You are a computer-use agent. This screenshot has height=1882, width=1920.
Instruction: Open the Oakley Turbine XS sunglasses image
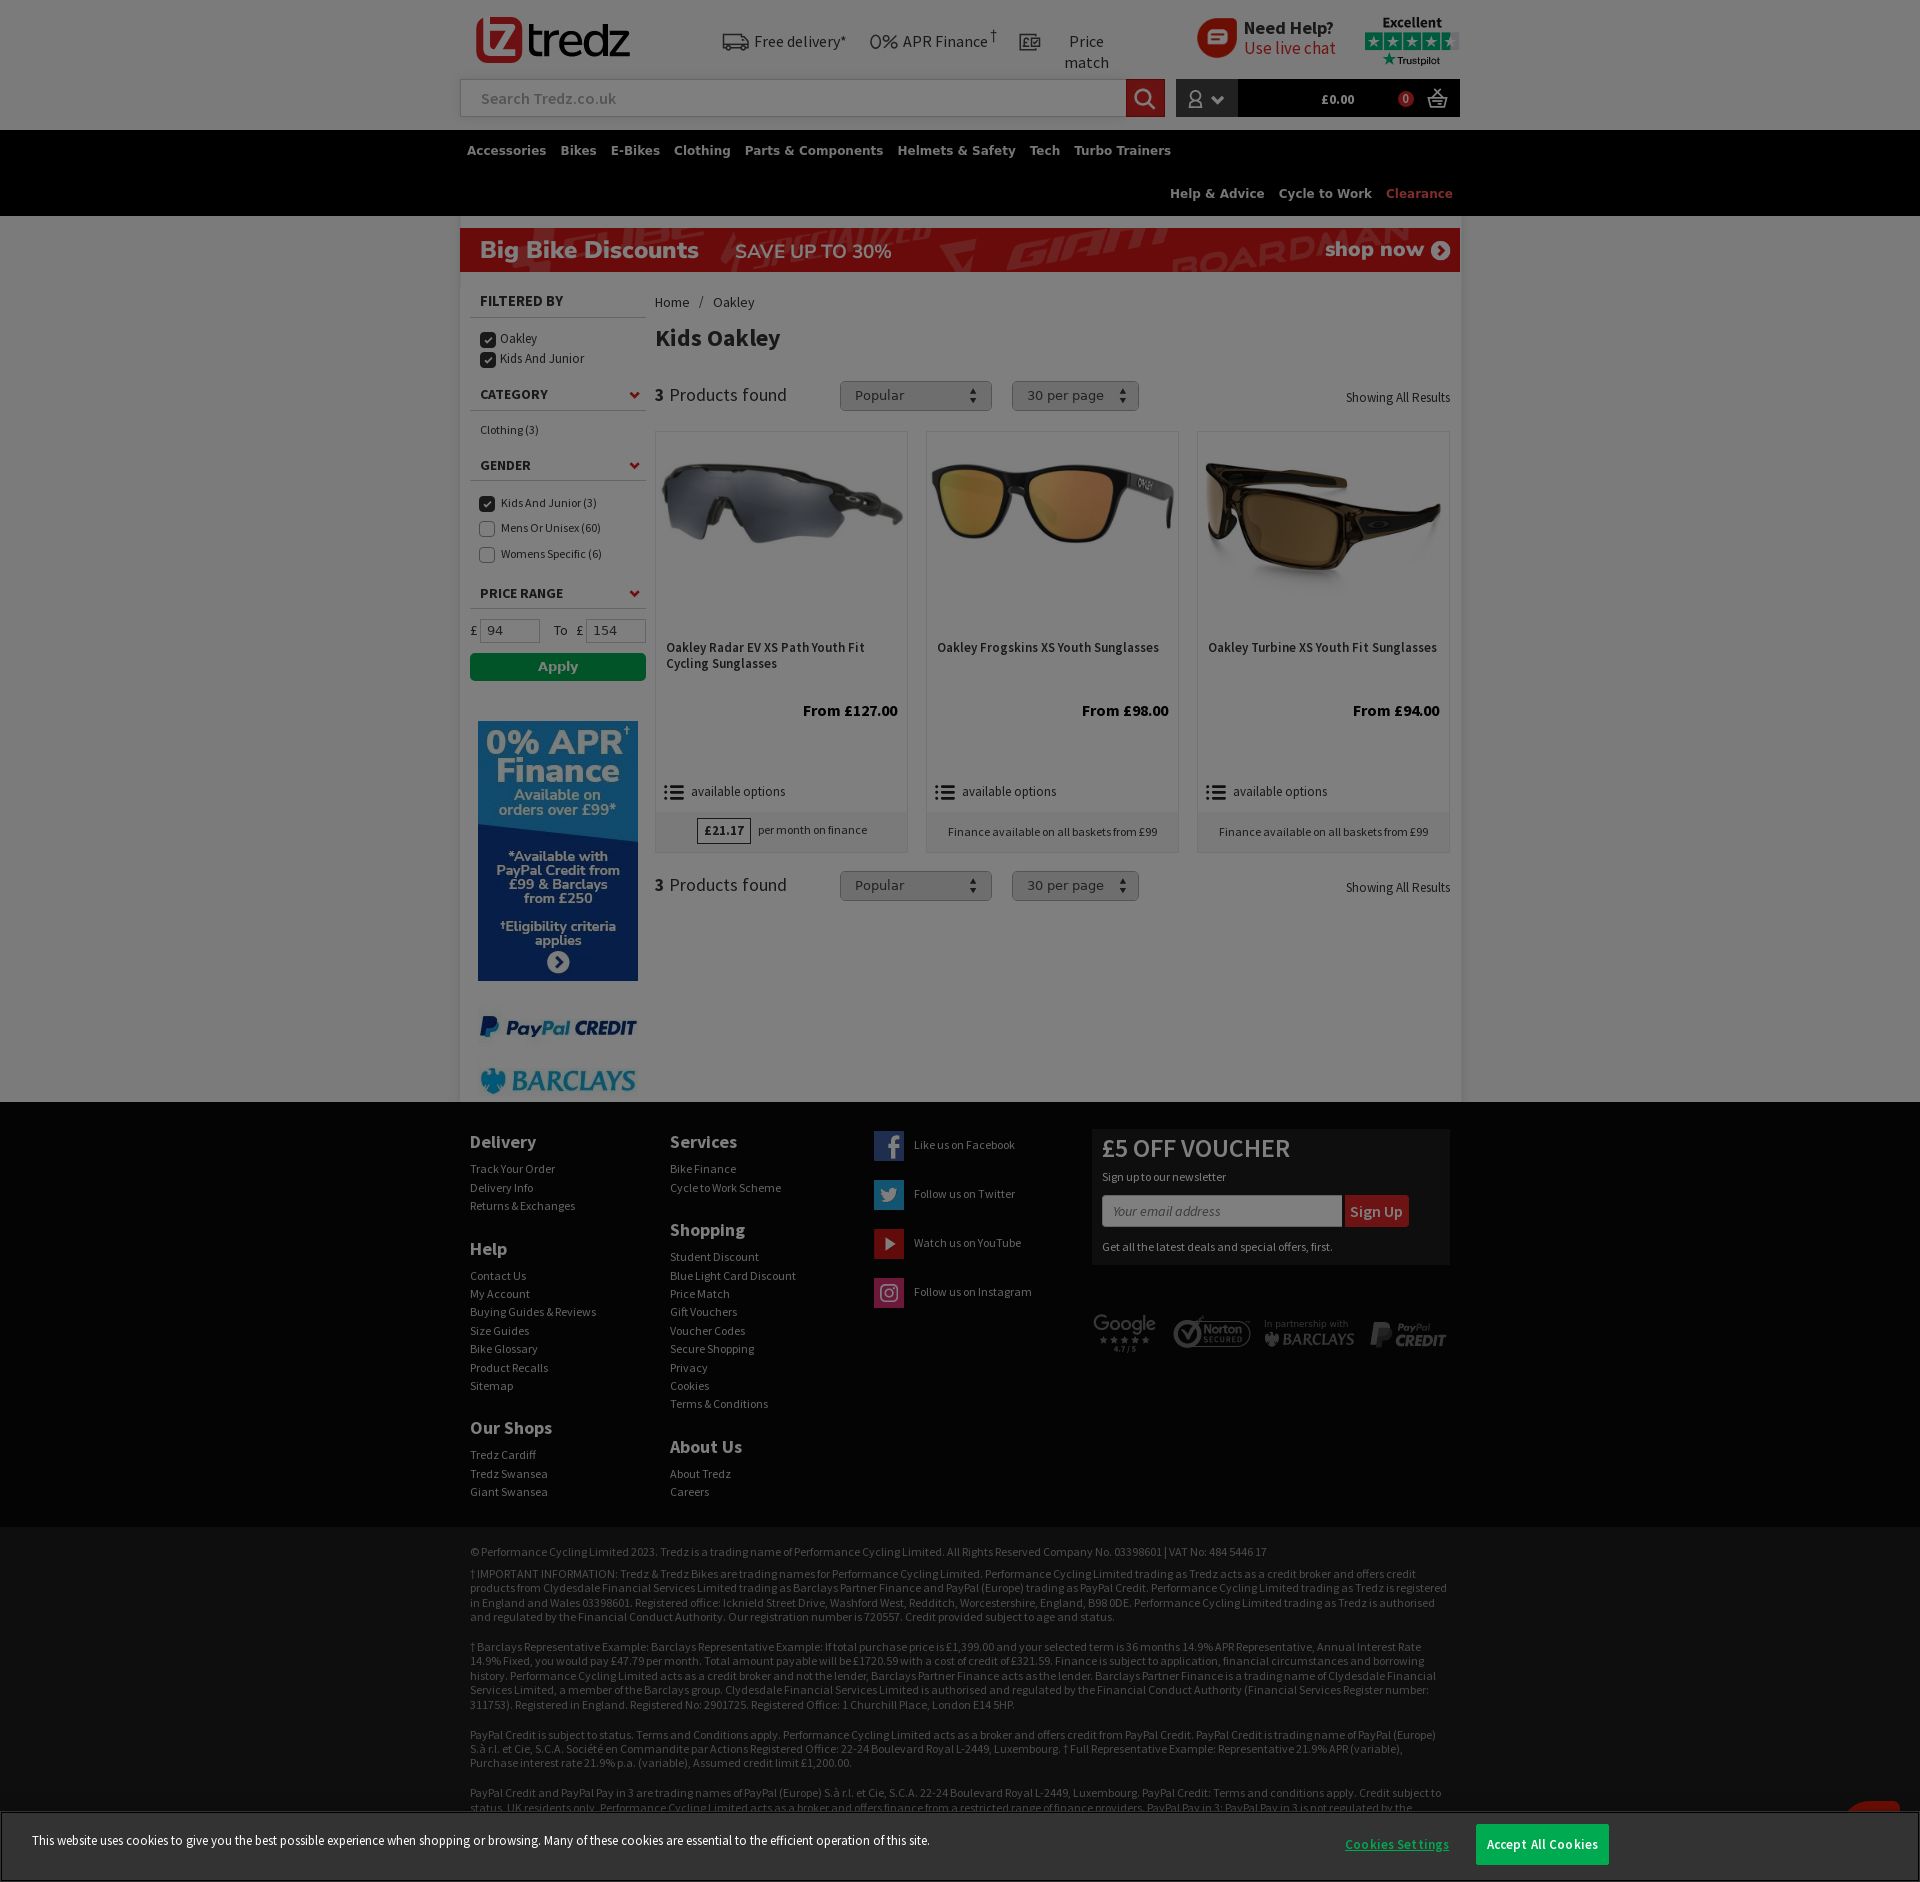click(1323, 516)
